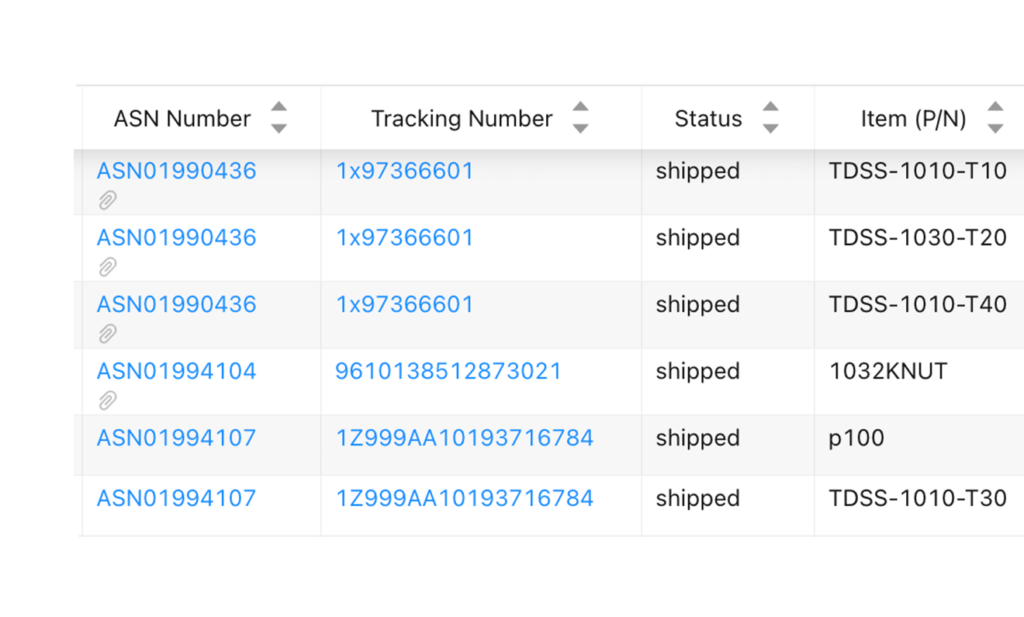
Task: Click the paperclip attachment icon in first row
Action: click(107, 200)
